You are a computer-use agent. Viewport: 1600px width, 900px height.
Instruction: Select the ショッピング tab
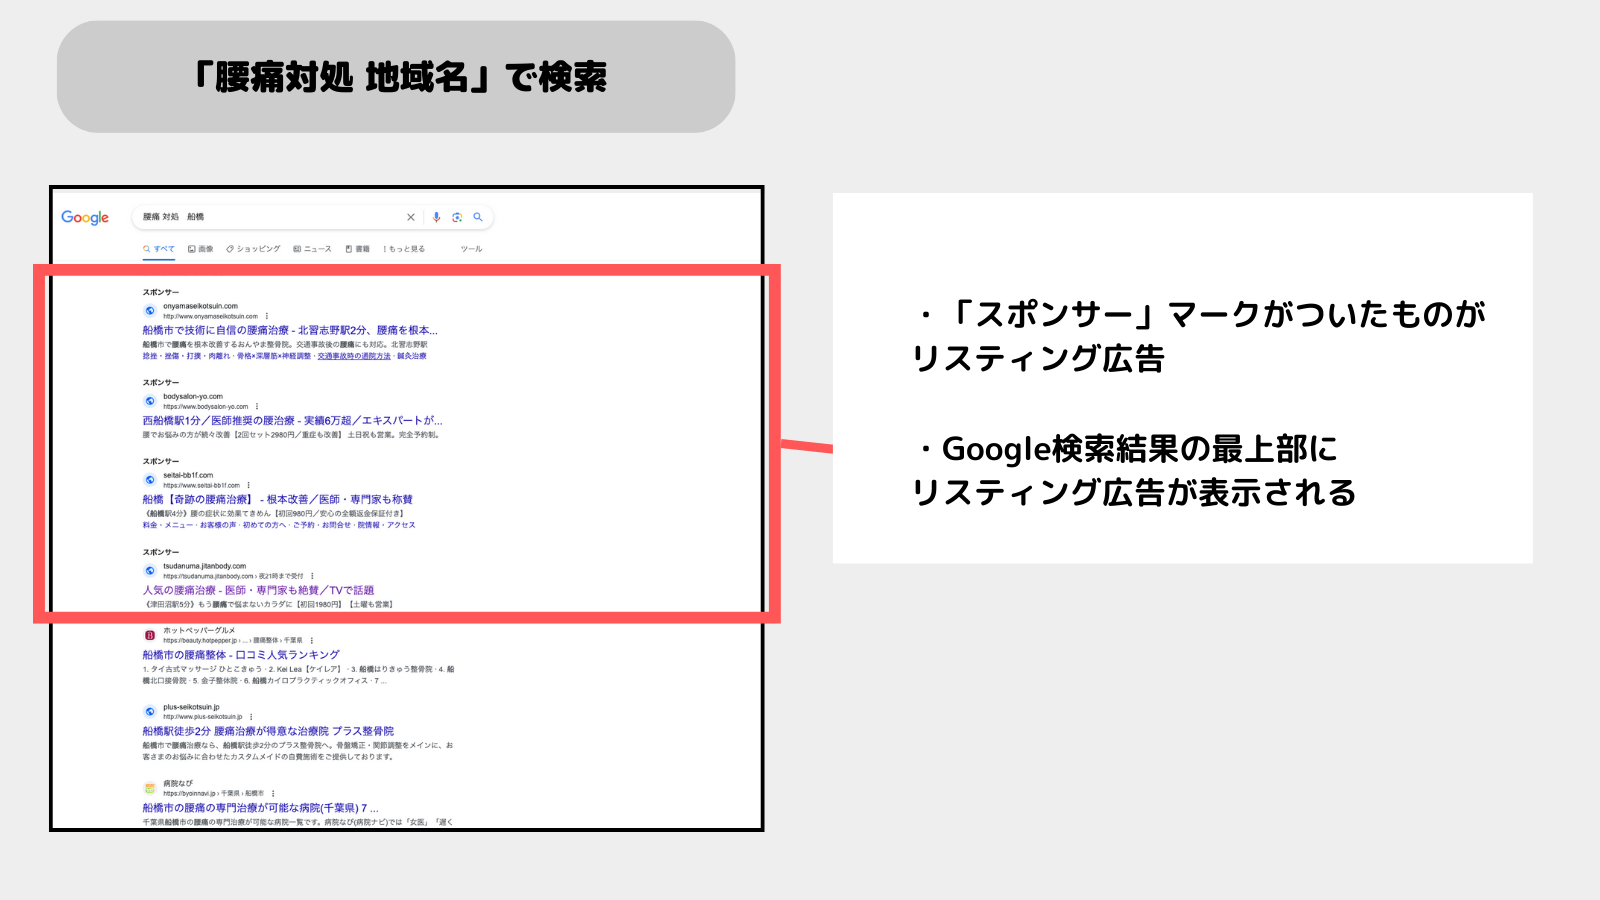254,249
